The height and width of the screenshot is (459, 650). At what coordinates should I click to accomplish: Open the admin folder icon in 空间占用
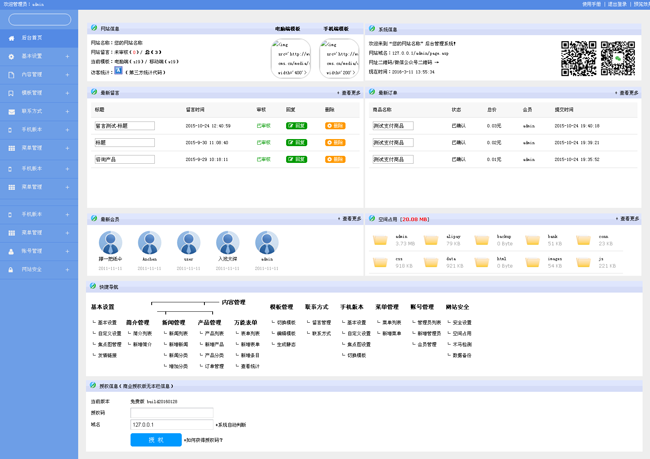point(380,240)
